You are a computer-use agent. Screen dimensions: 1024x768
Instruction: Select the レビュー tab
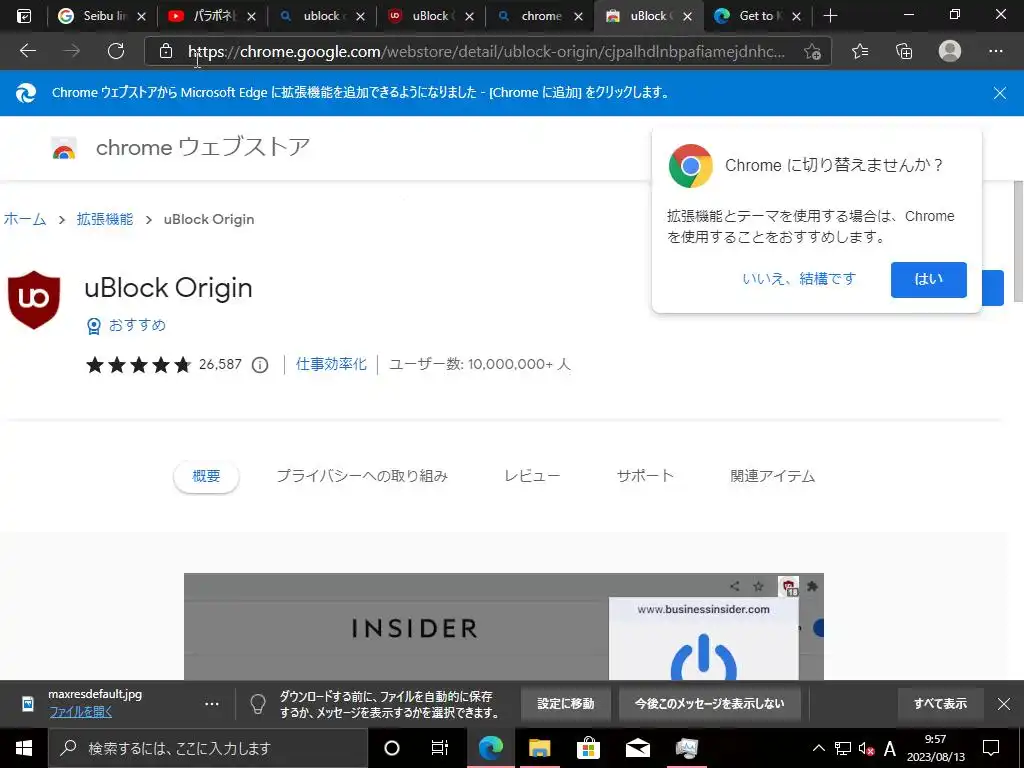(x=532, y=476)
